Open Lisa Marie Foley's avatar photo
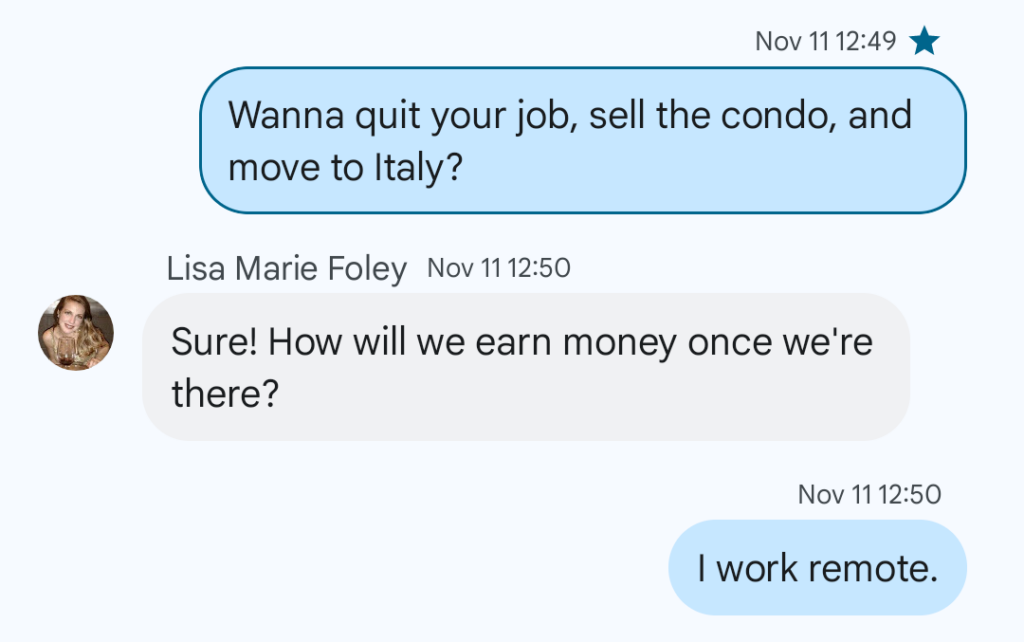 coord(76,332)
